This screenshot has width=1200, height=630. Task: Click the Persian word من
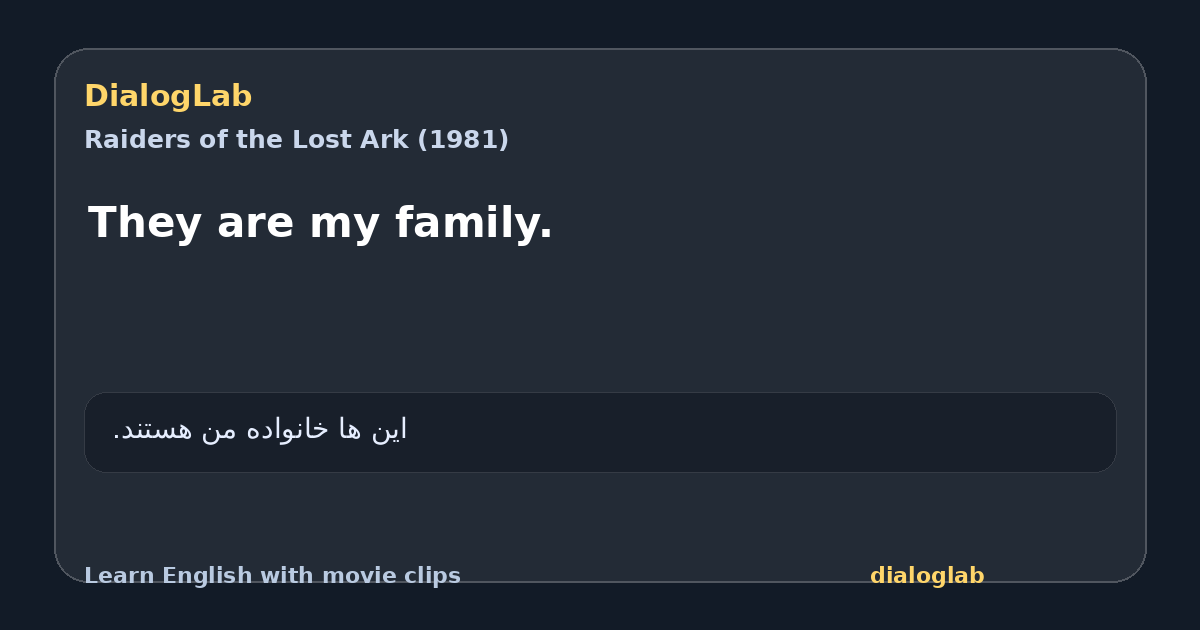coord(222,430)
